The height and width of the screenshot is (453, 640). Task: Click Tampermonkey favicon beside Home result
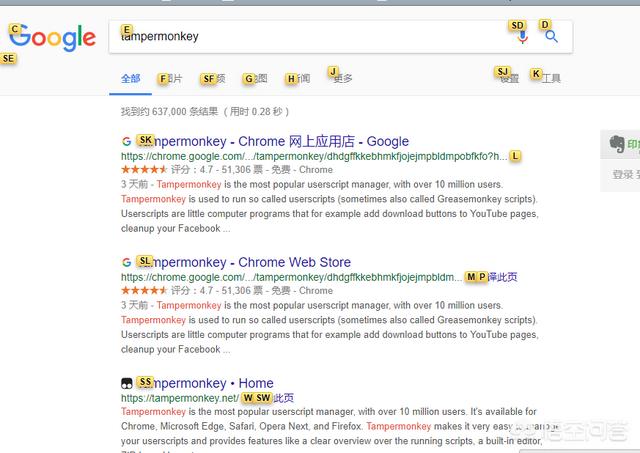pyautogui.click(x=127, y=383)
